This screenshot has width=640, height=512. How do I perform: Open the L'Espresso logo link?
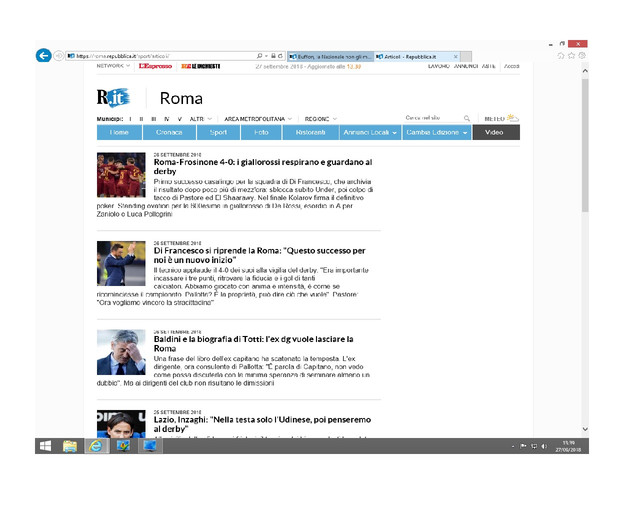coord(155,66)
